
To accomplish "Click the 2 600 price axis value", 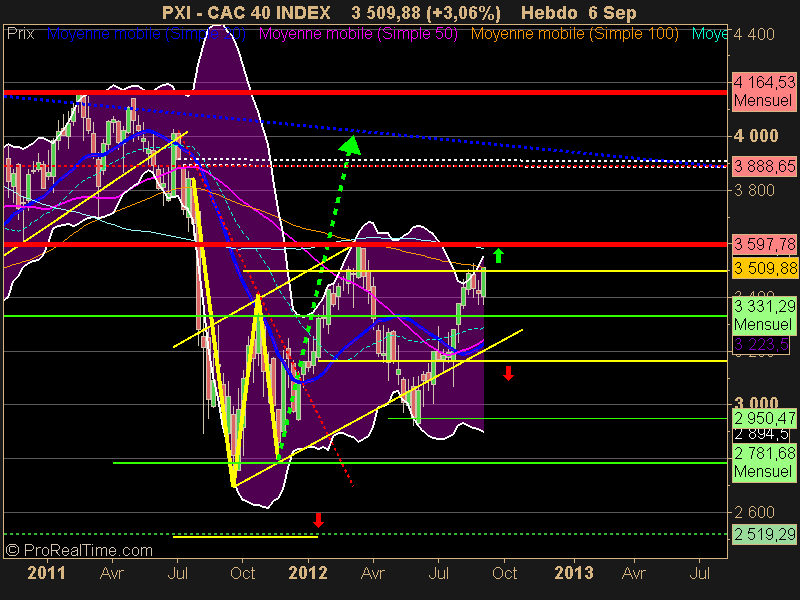I will click(754, 512).
